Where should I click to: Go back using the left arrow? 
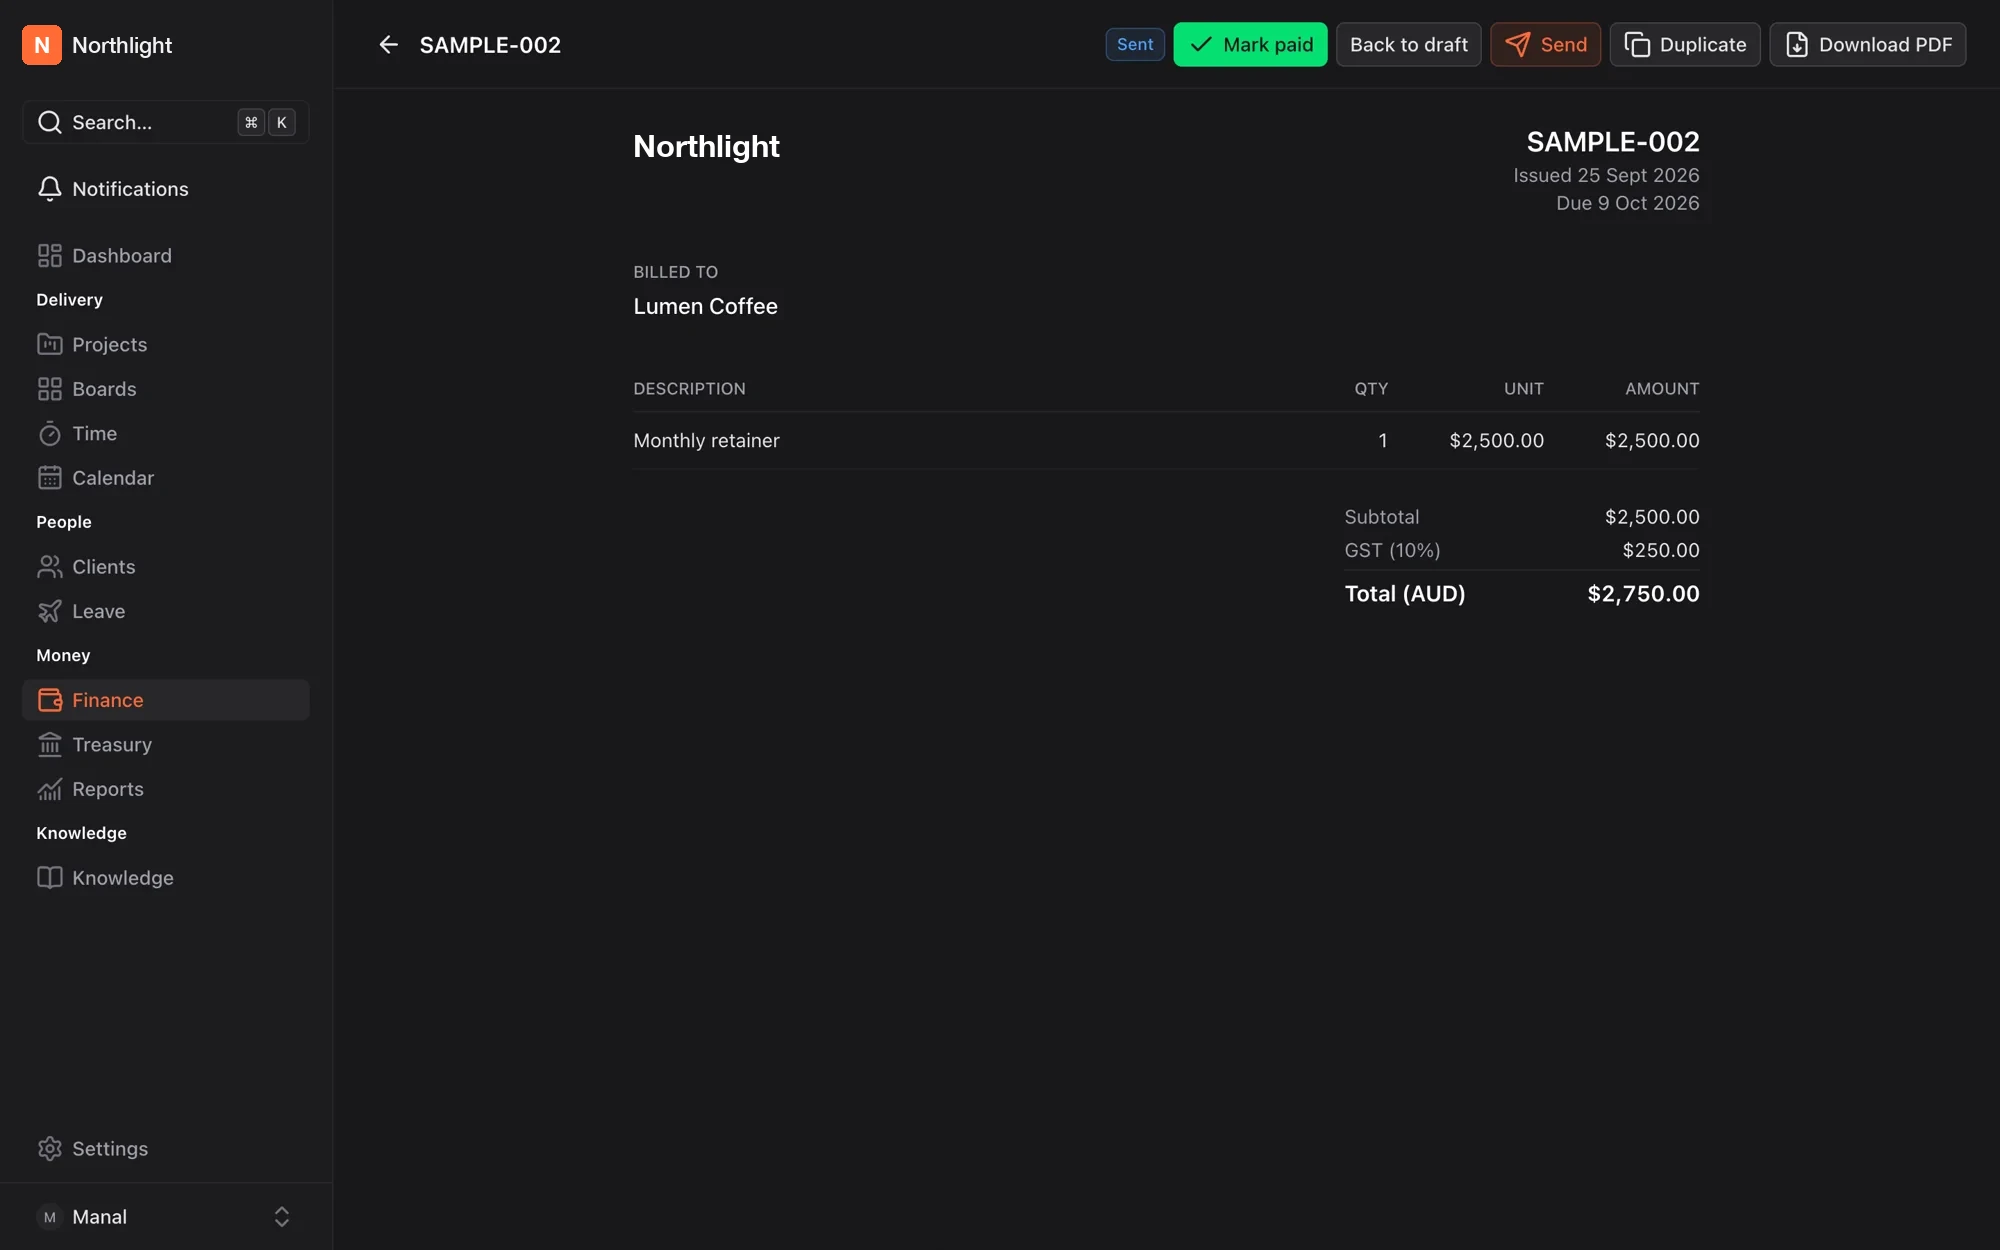point(388,45)
